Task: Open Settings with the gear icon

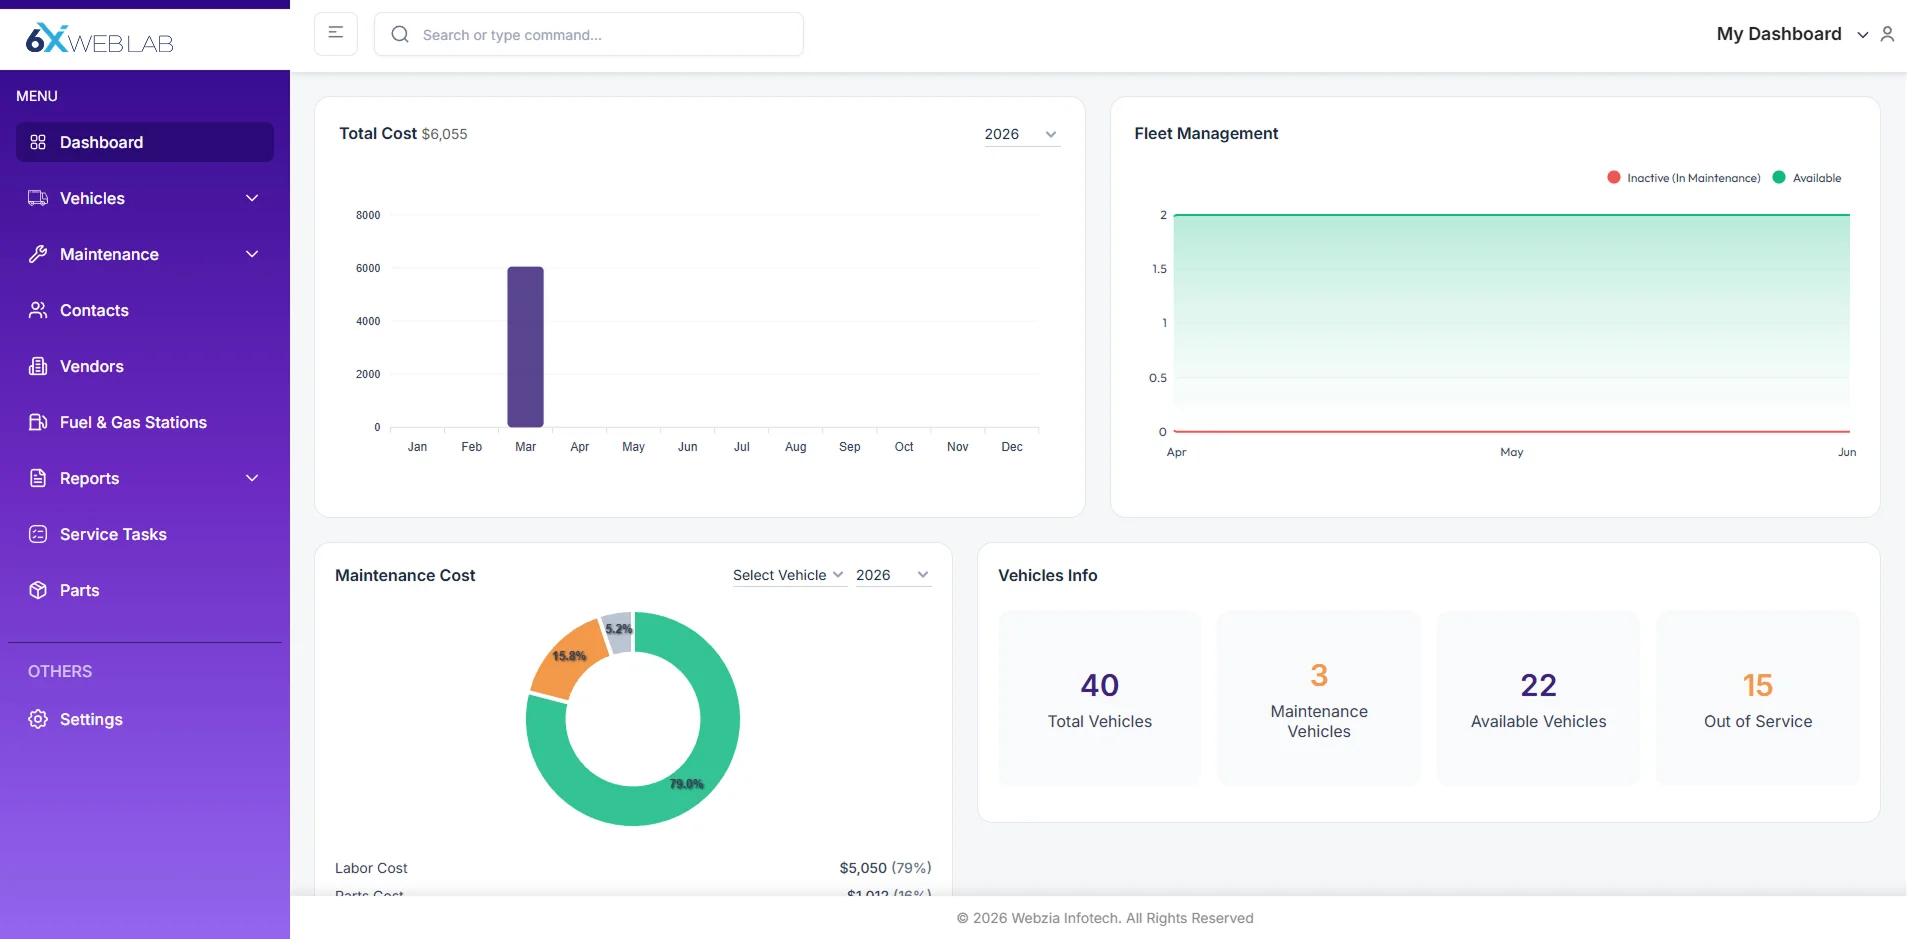Action: click(38, 719)
